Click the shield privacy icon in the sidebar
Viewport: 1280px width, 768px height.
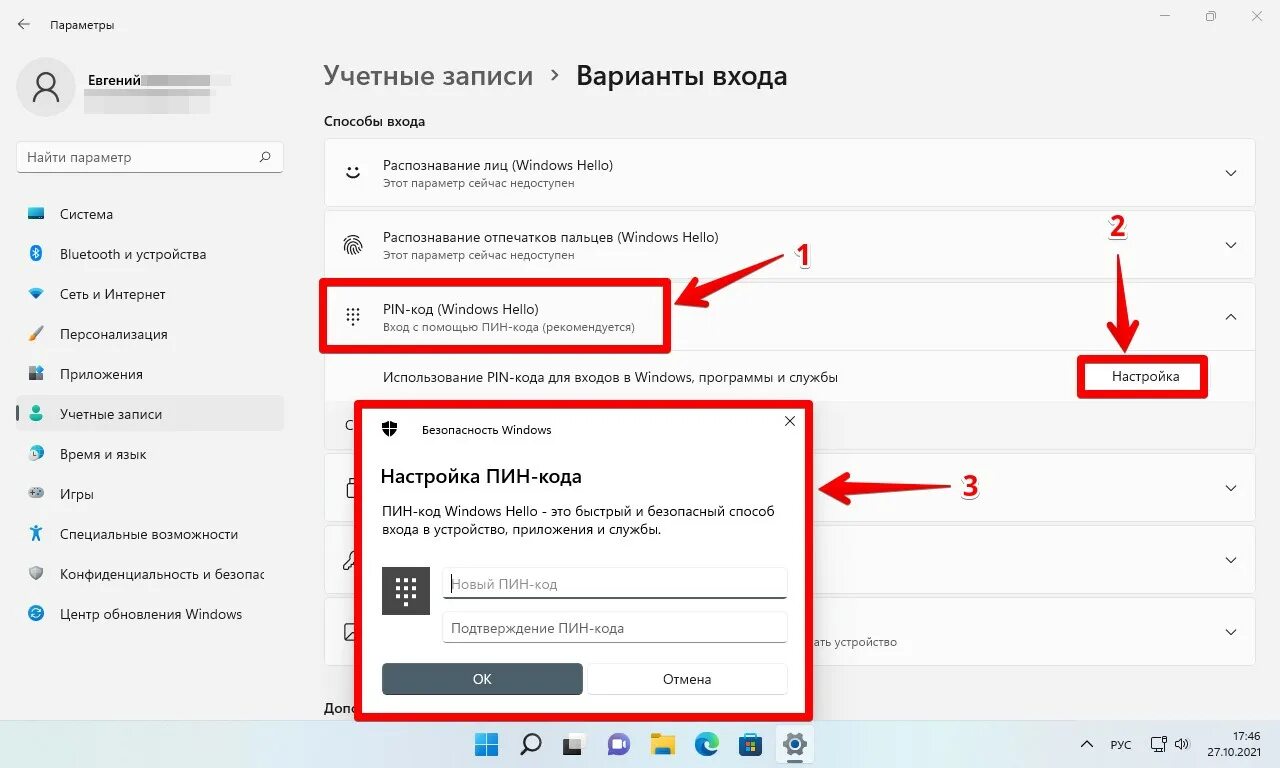click(x=36, y=574)
